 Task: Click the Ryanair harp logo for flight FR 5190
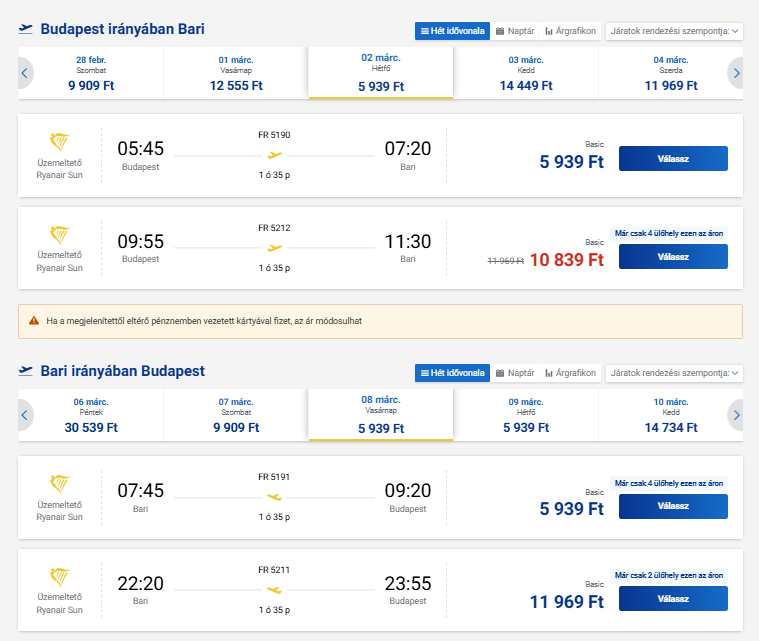60,142
